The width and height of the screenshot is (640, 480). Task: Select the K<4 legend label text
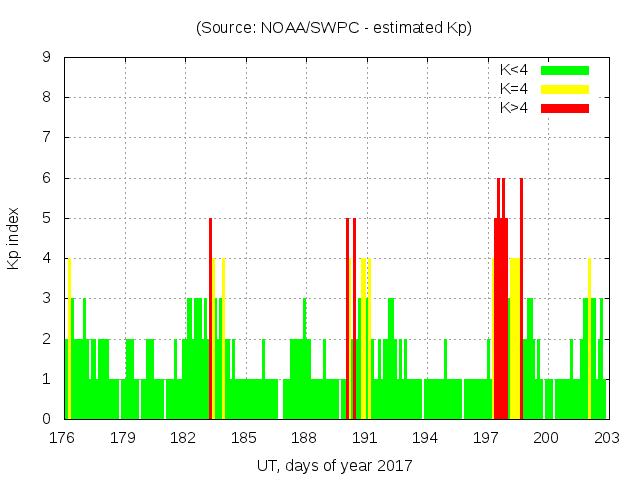coord(514,70)
